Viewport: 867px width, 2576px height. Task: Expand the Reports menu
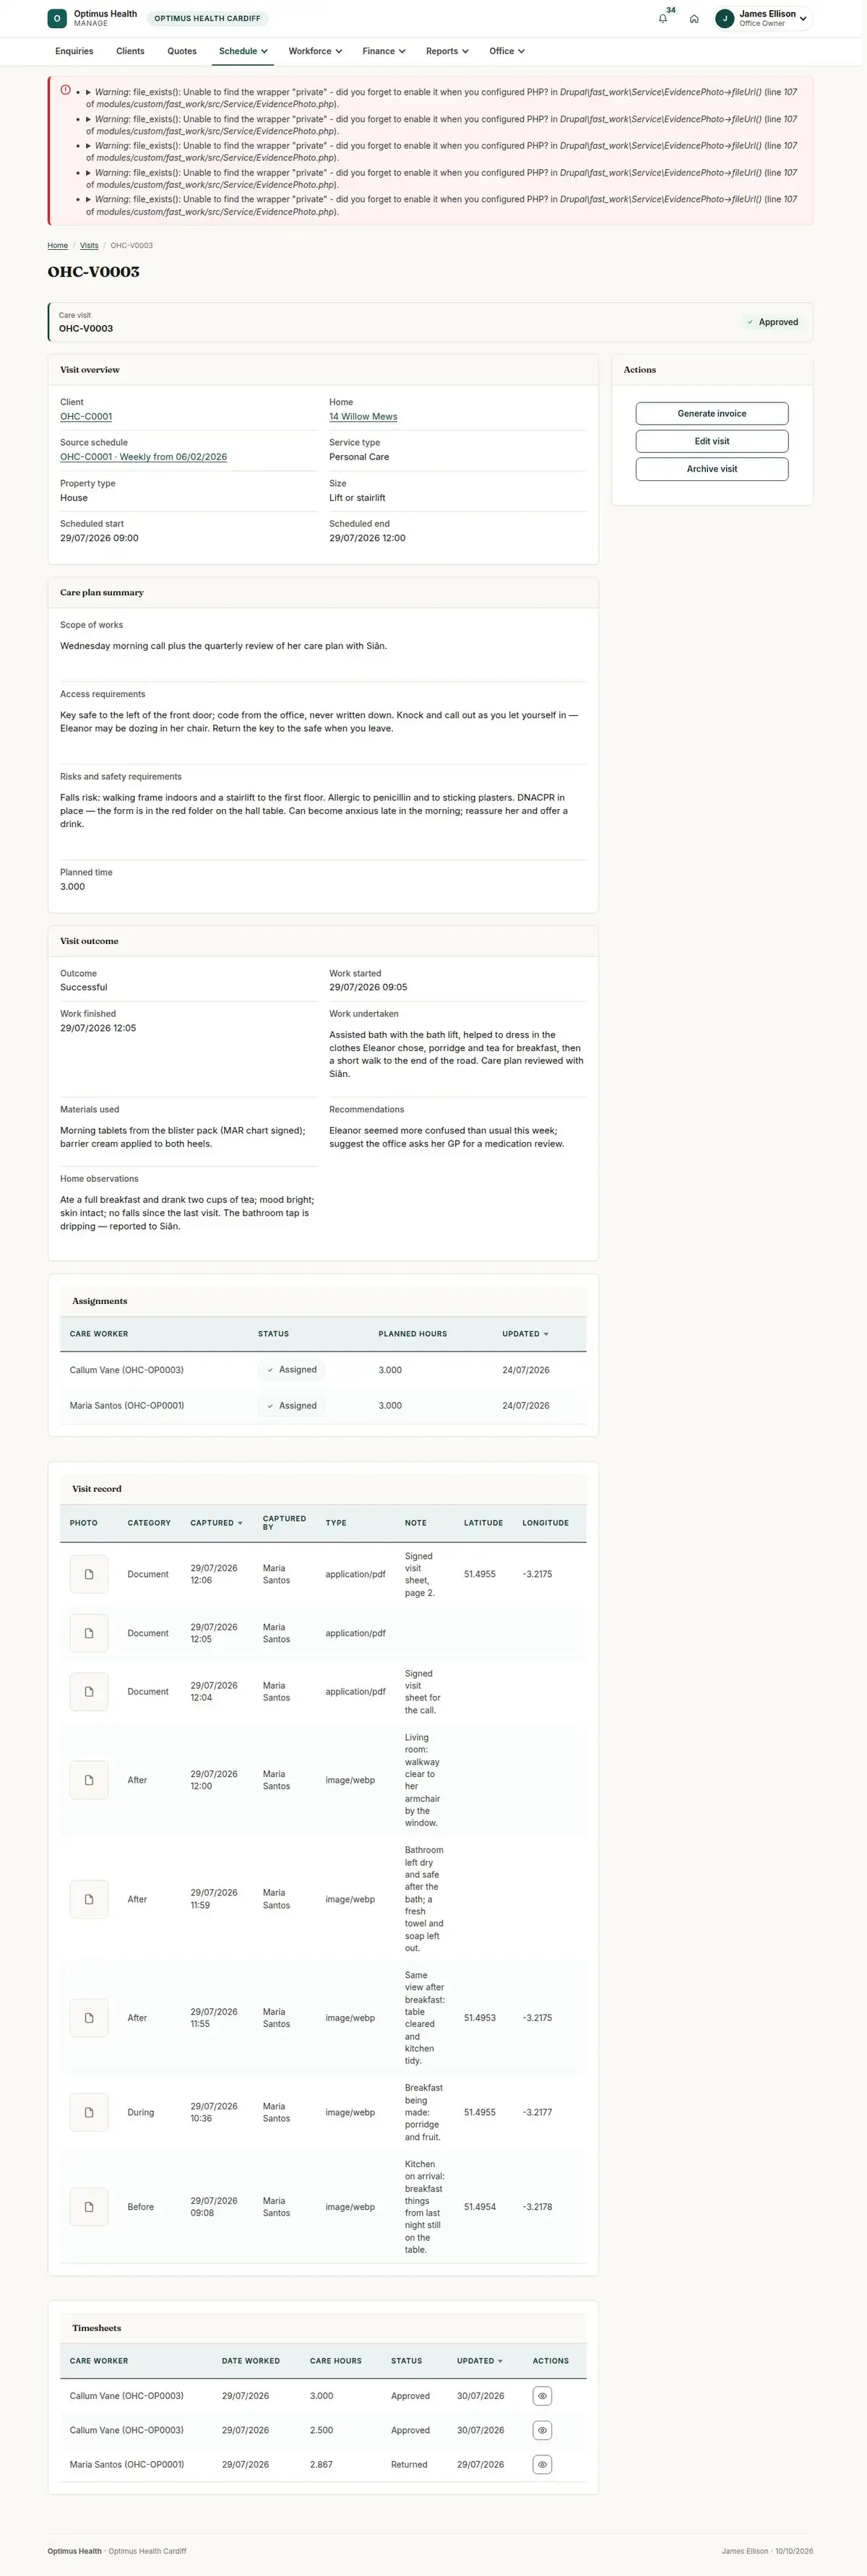[x=447, y=51]
